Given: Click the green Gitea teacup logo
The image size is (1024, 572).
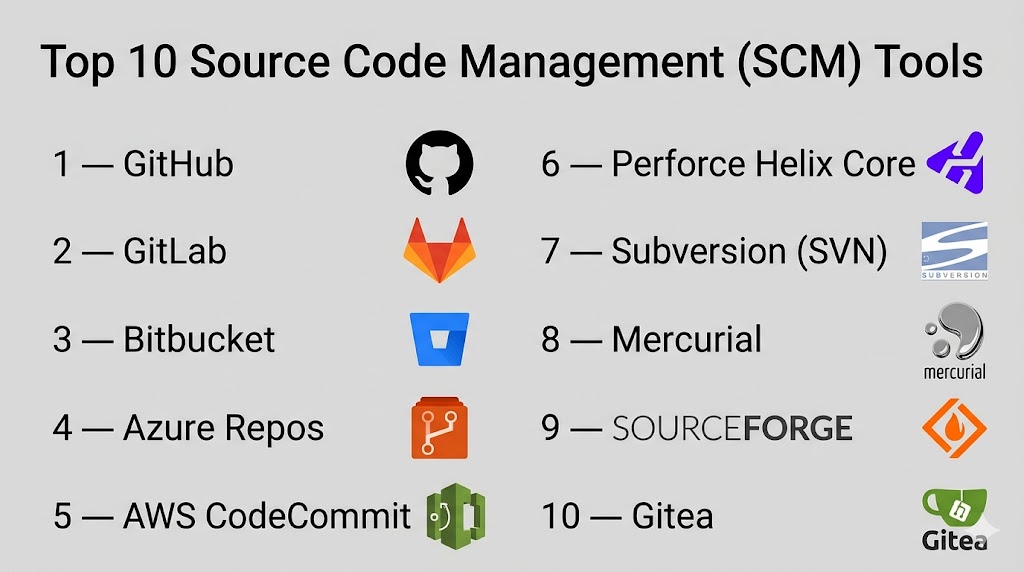Looking at the screenshot, I should (x=953, y=516).
